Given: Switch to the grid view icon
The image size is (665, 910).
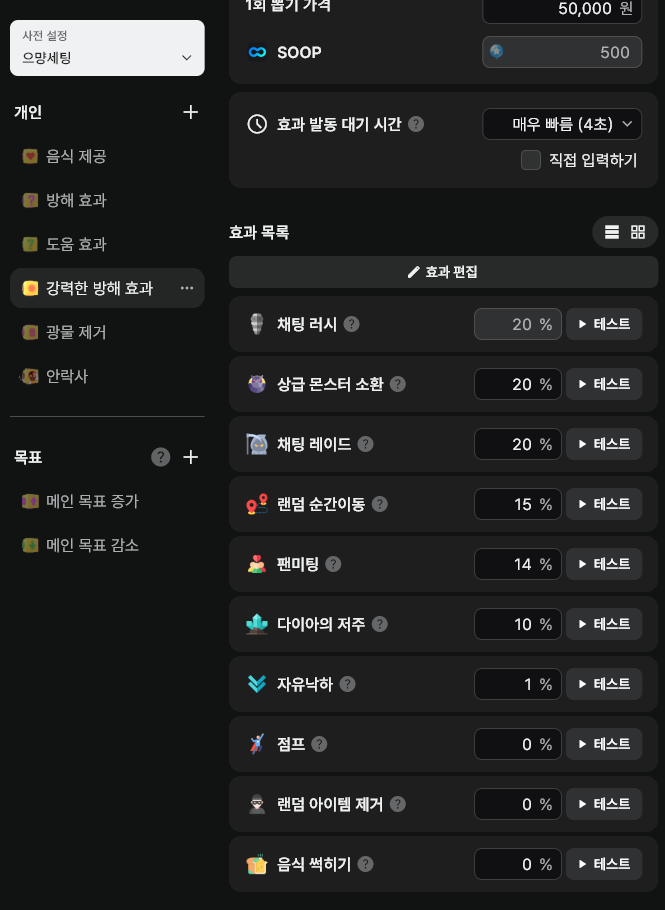Looking at the screenshot, I should 638,232.
